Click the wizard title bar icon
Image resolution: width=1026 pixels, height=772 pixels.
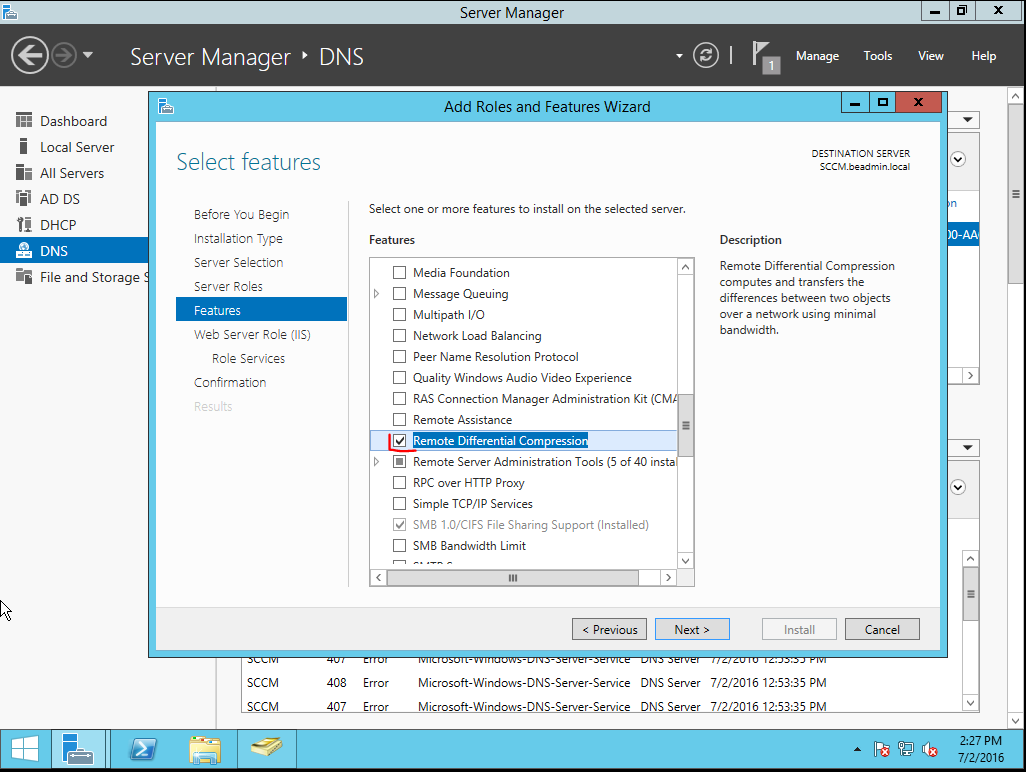pos(166,106)
